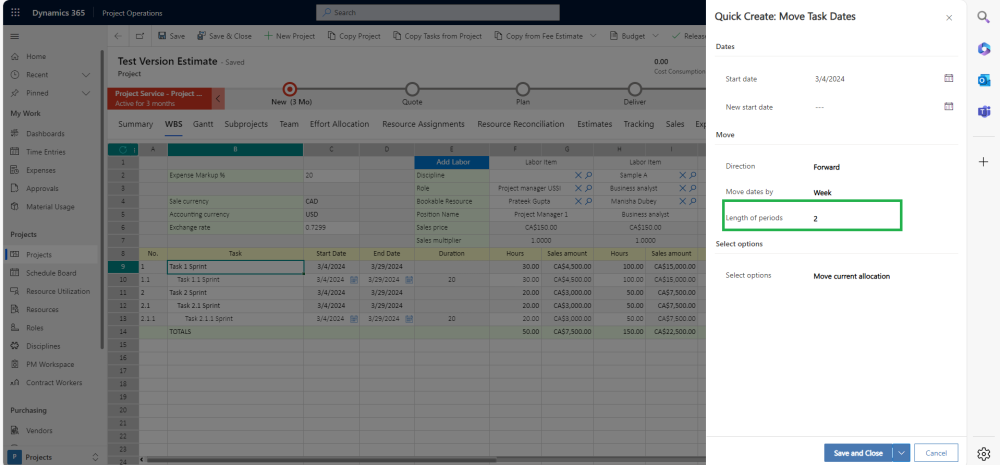Cancel the Move Task Dates panel
This screenshot has width=1000, height=465.
coord(936,453)
